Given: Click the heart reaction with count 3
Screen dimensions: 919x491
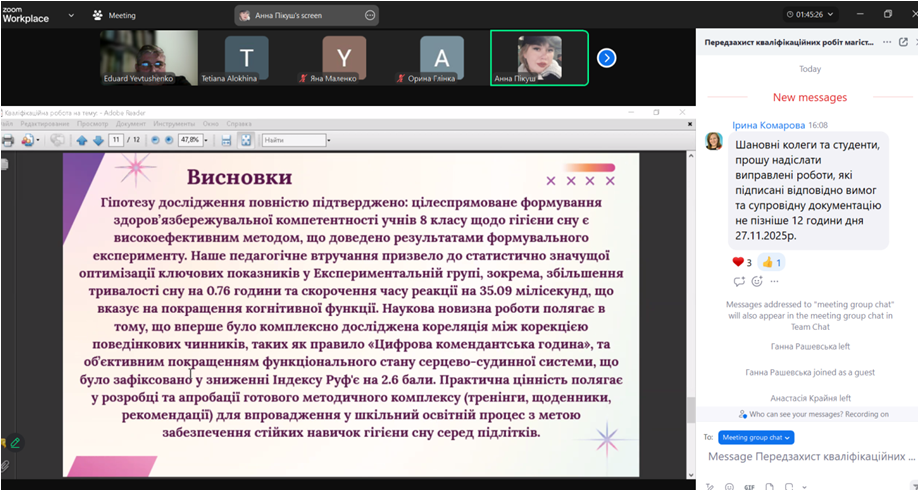Looking at the screenshot, I should coord(742,262).
